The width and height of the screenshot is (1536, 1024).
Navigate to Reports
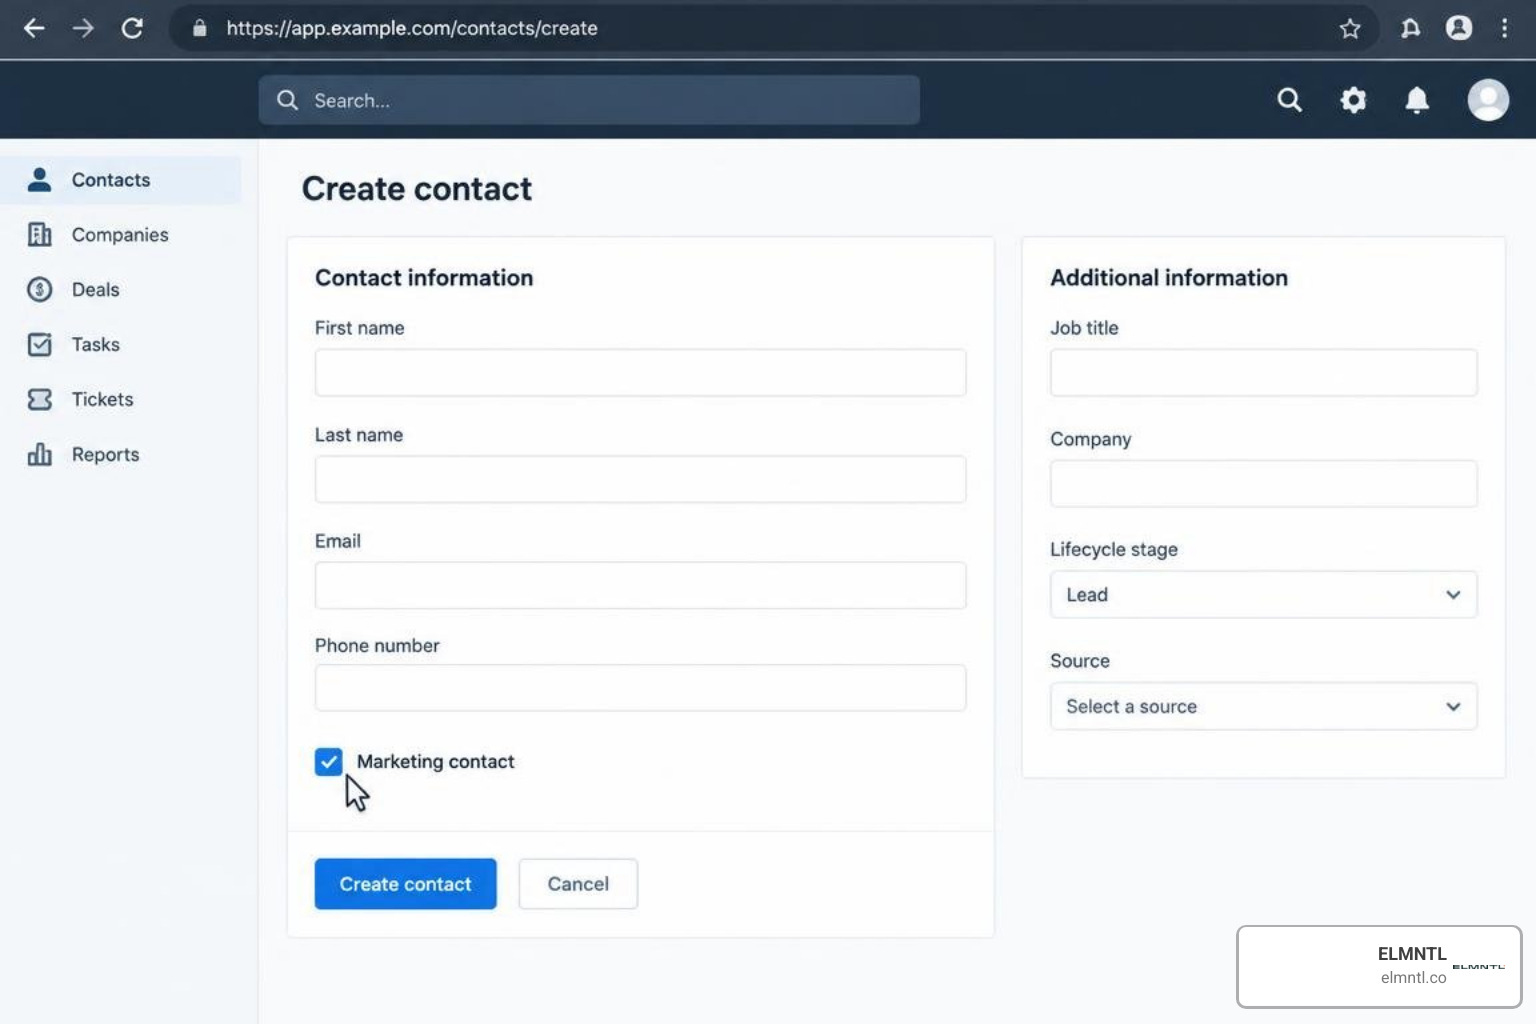point(120,454)
